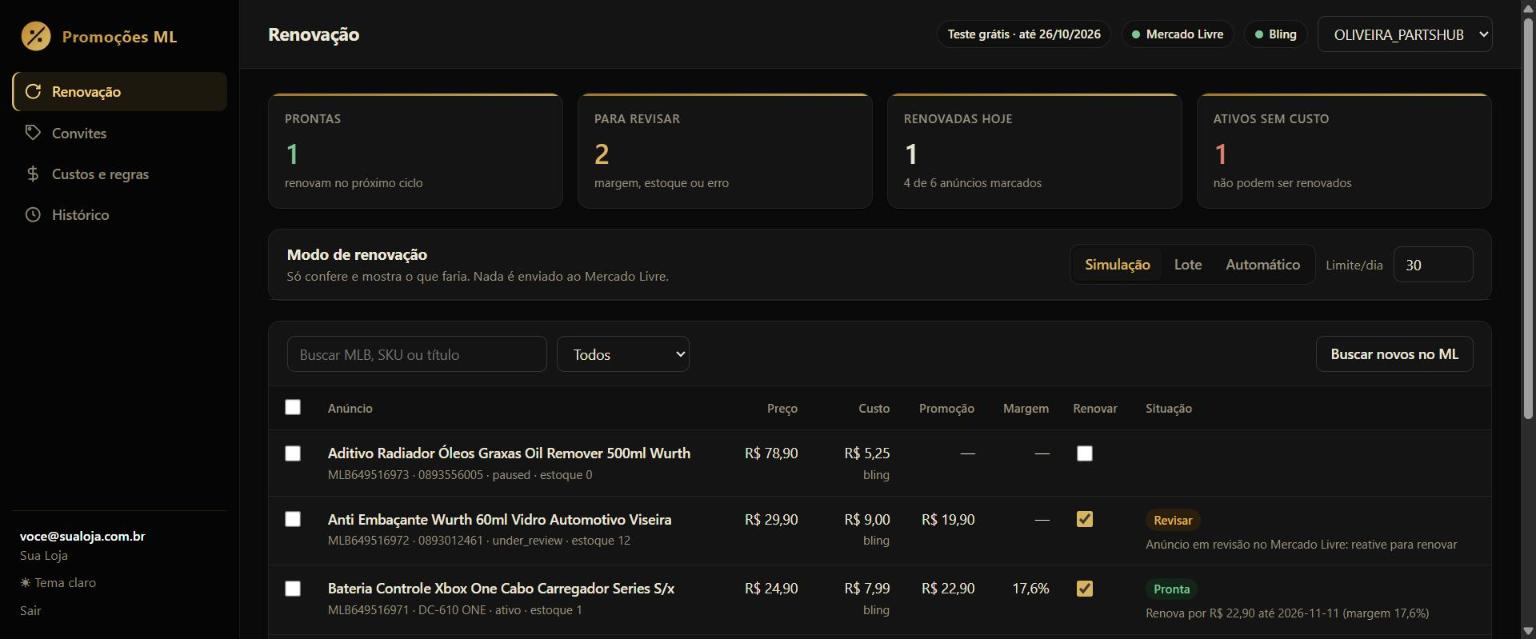This screenshot has width=1536, height=639.
Task: Select the Bateria Controle Xbox row checkbox
Action: [293, 588]
